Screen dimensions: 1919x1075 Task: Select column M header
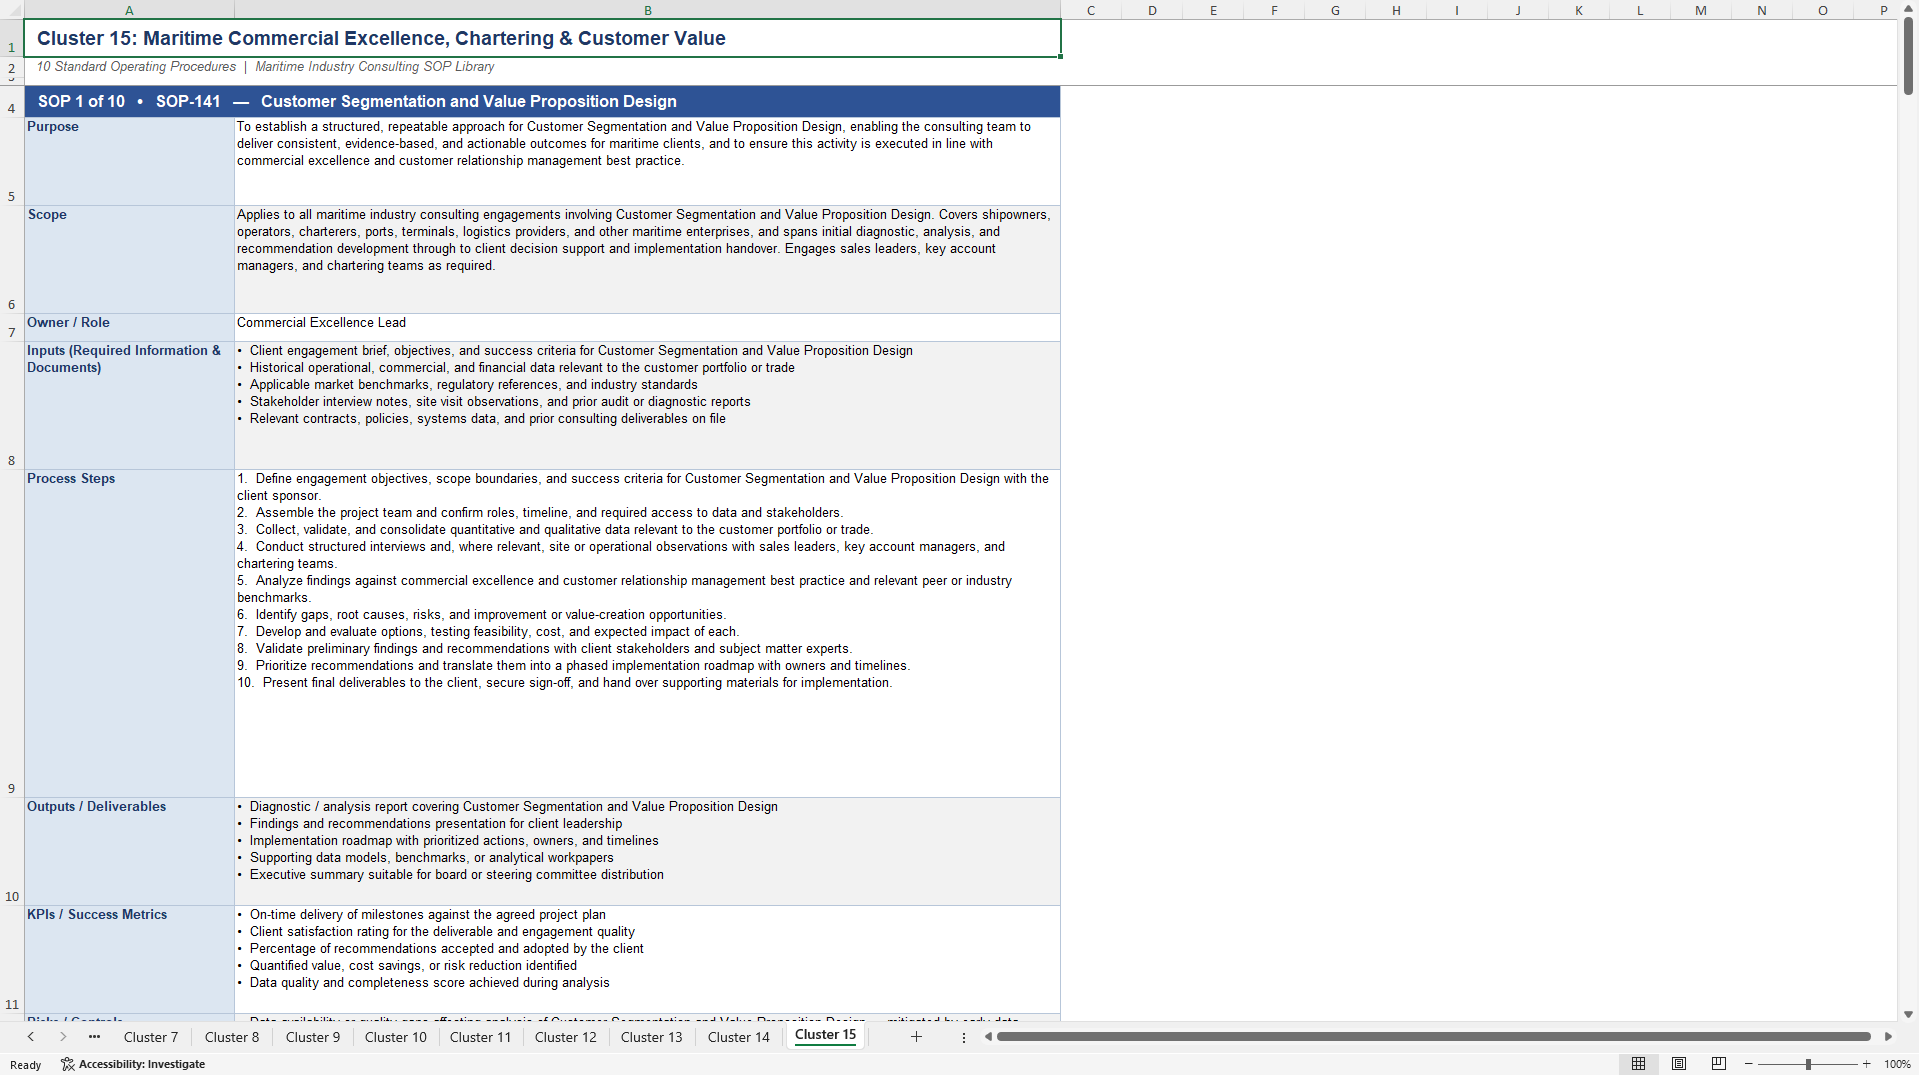[x=1701, y=10]
